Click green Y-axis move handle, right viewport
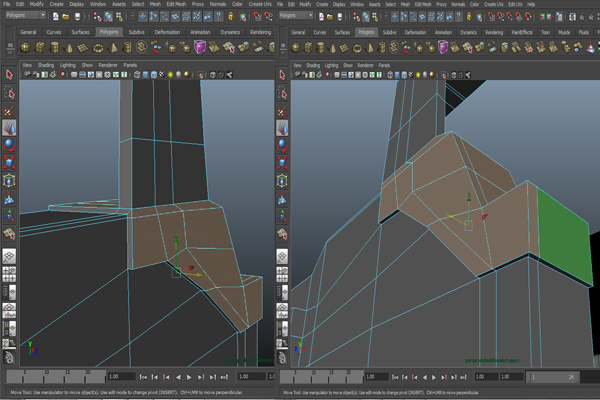600x400 pixels. tap(469, 198)
